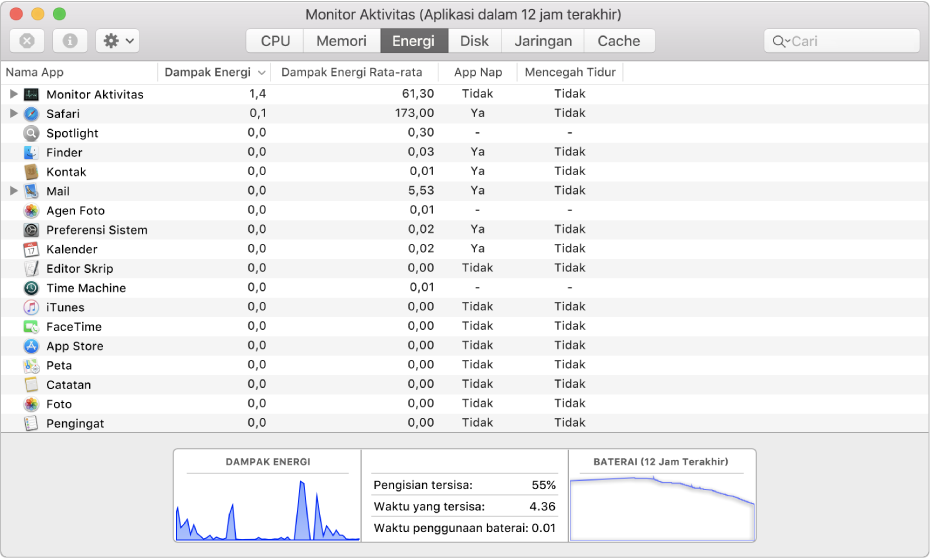Click the quit process X button
This screenshot has width=931, height=559.
pos(27,41)
